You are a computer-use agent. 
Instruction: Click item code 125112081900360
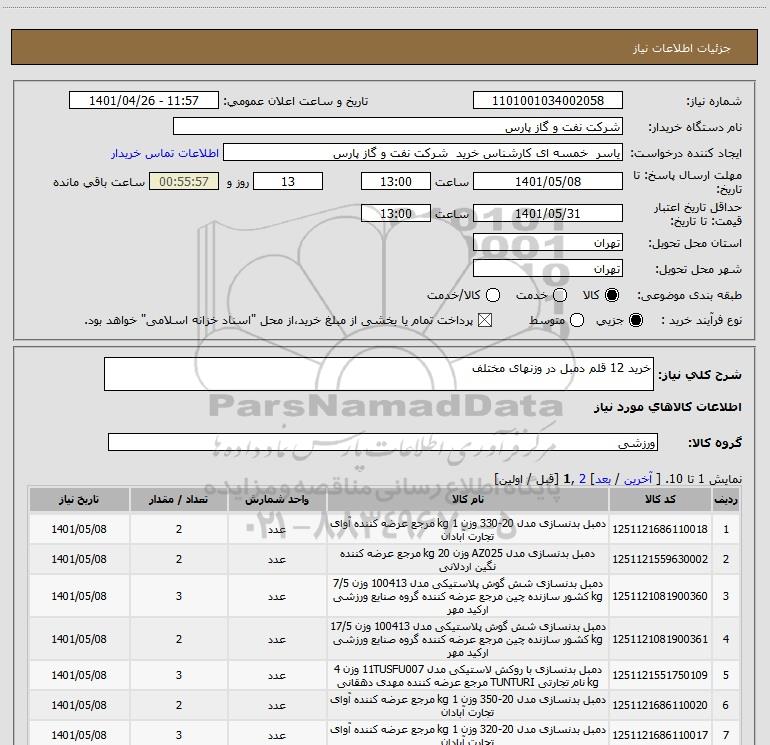coord(660,596)
